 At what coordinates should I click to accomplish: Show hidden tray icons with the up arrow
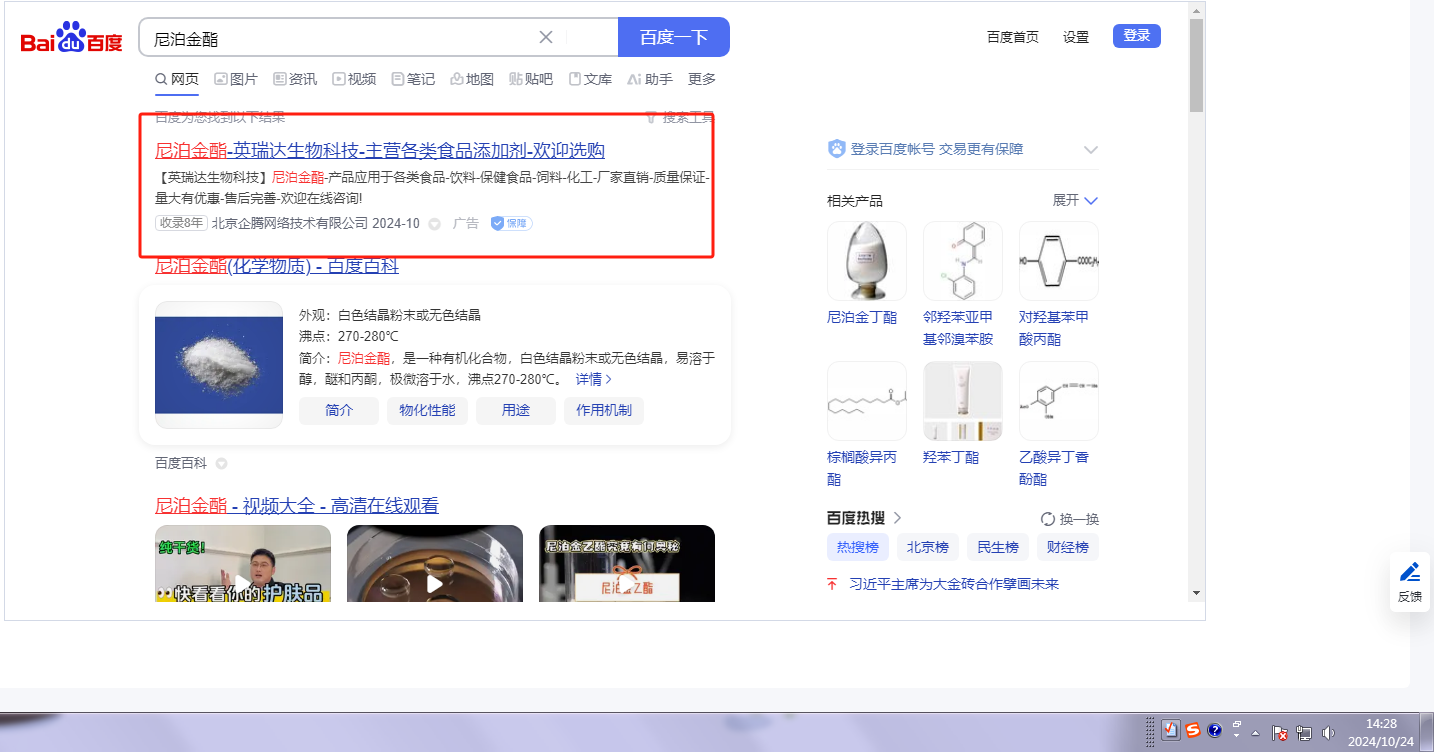(x=1255, y=733)
